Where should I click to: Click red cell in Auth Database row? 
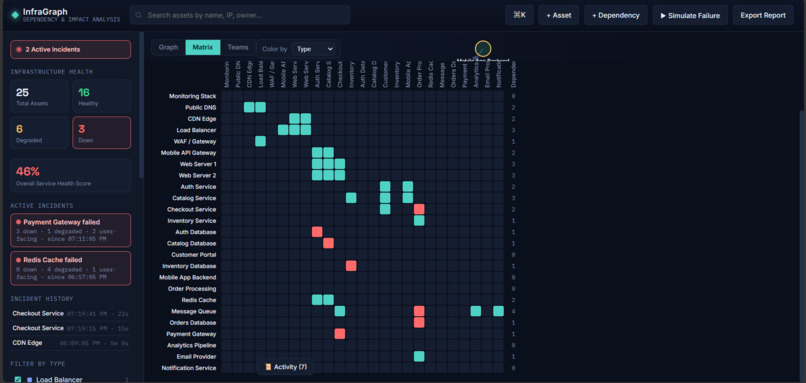click(317, 232)
